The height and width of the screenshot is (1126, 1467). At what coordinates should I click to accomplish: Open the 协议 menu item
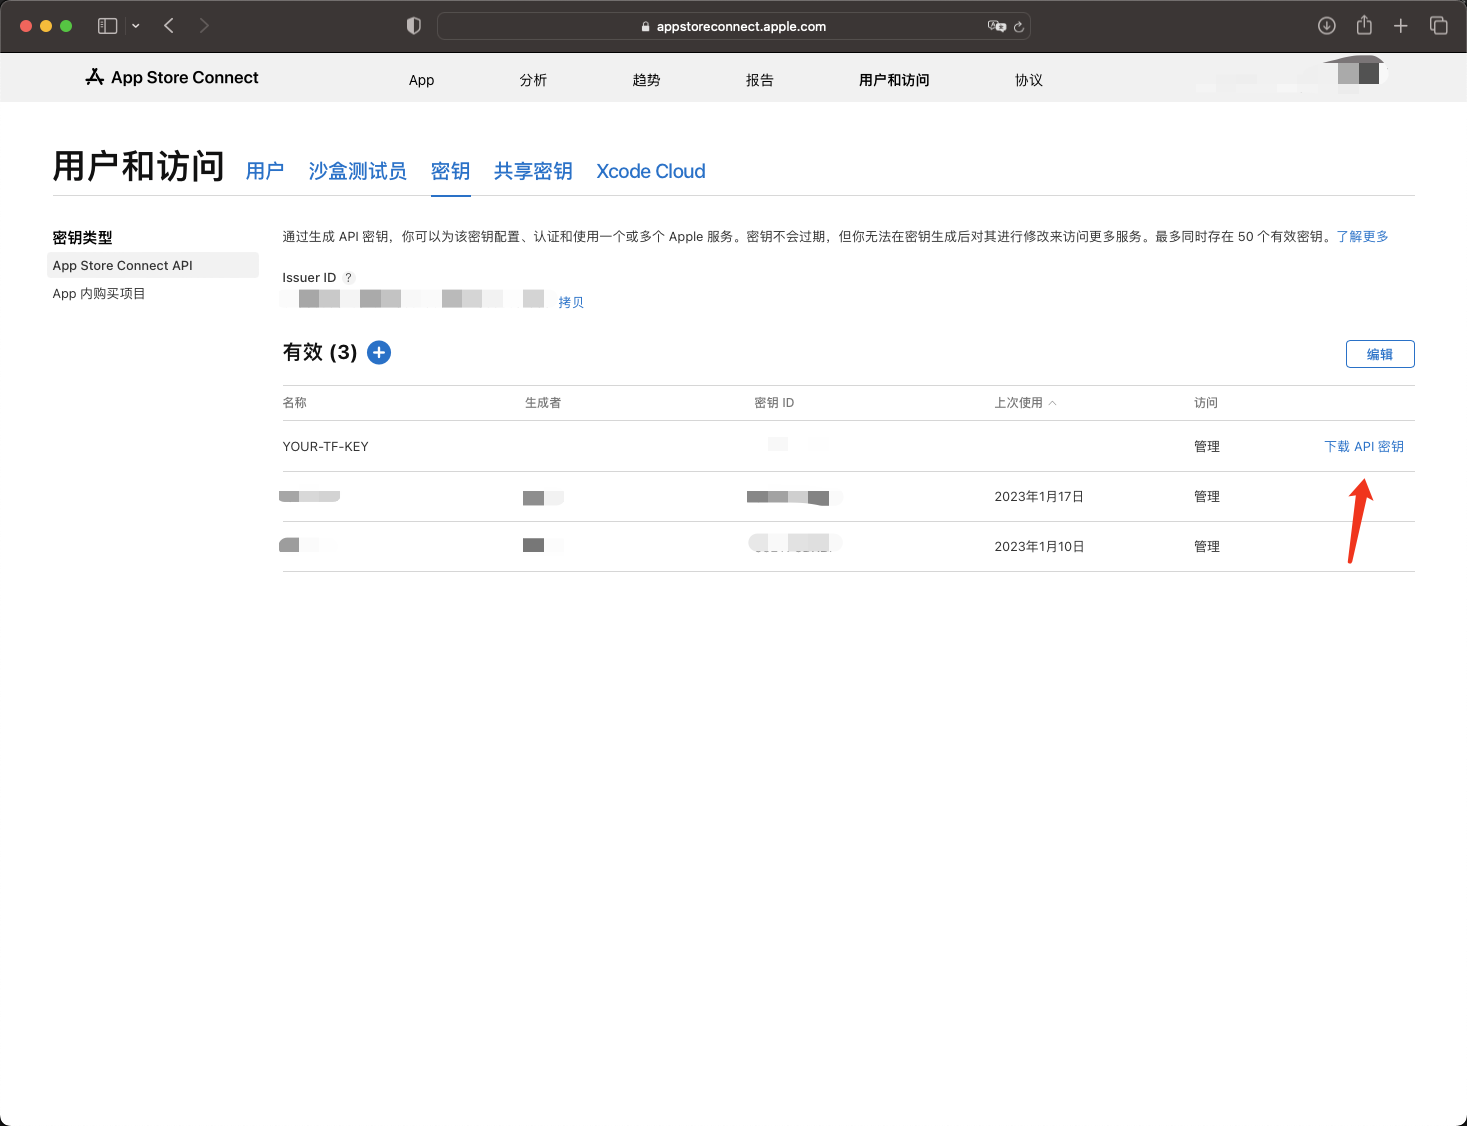(x=1029, y=80)
